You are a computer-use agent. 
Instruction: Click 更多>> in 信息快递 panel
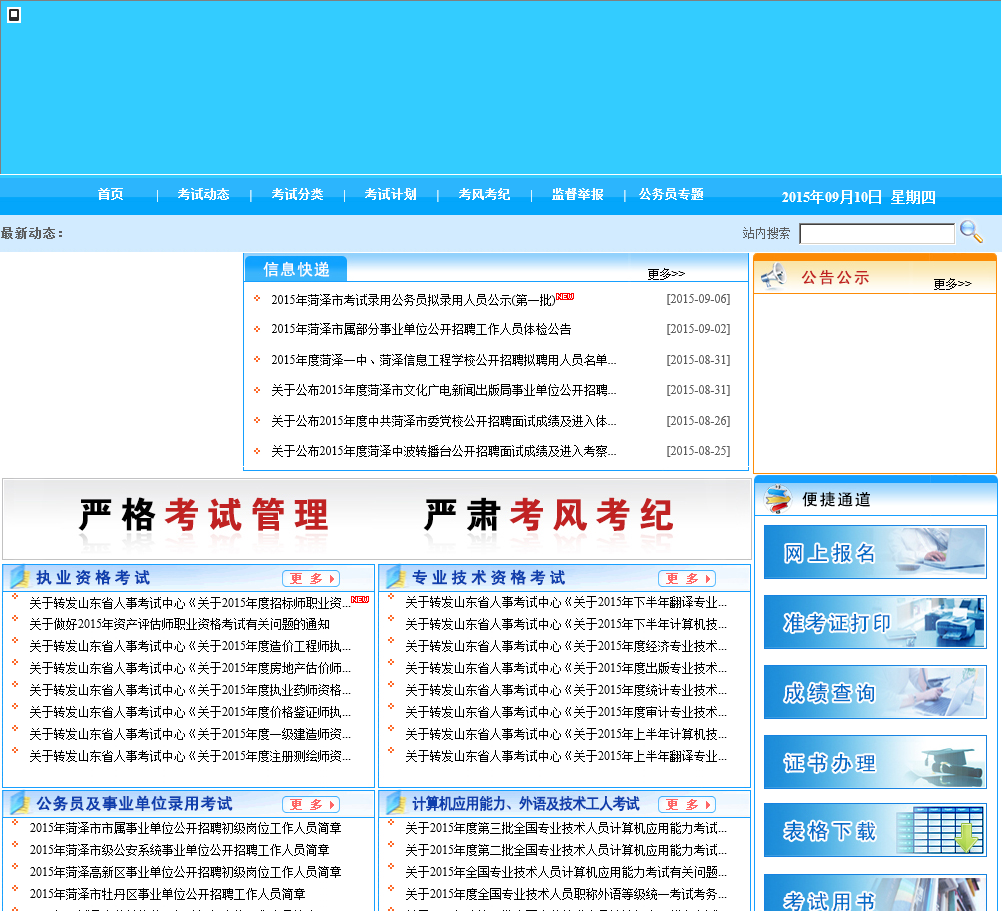coord(666,273)
